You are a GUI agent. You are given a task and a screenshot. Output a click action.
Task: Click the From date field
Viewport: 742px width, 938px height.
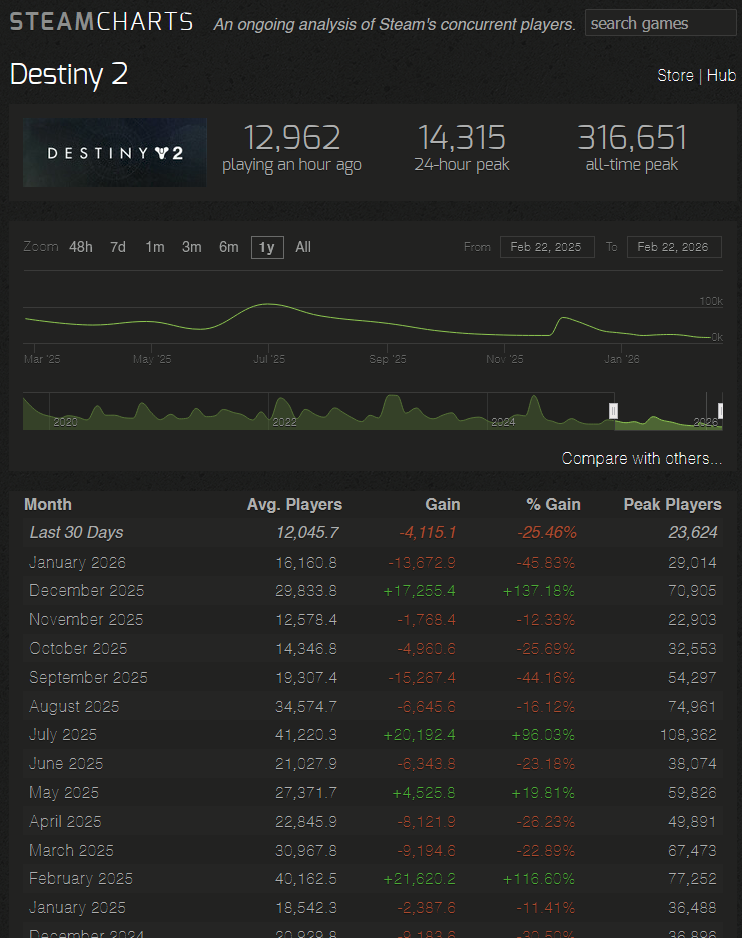[x=547, y=247]
